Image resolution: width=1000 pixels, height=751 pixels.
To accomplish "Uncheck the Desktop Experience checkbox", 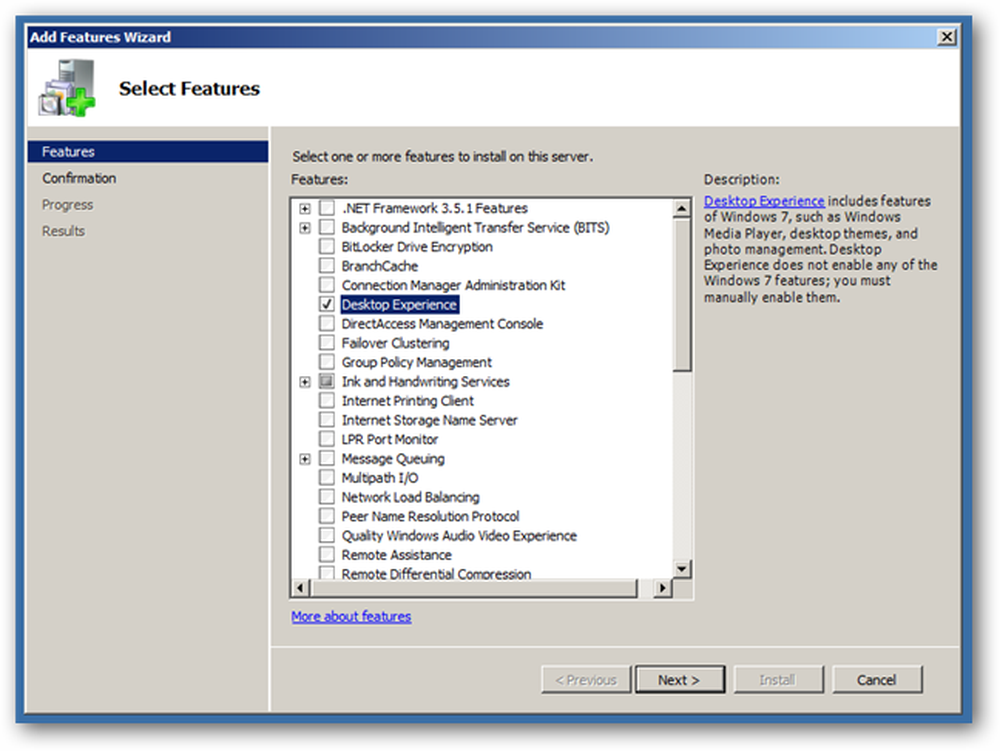I will [x=327, y=304].
